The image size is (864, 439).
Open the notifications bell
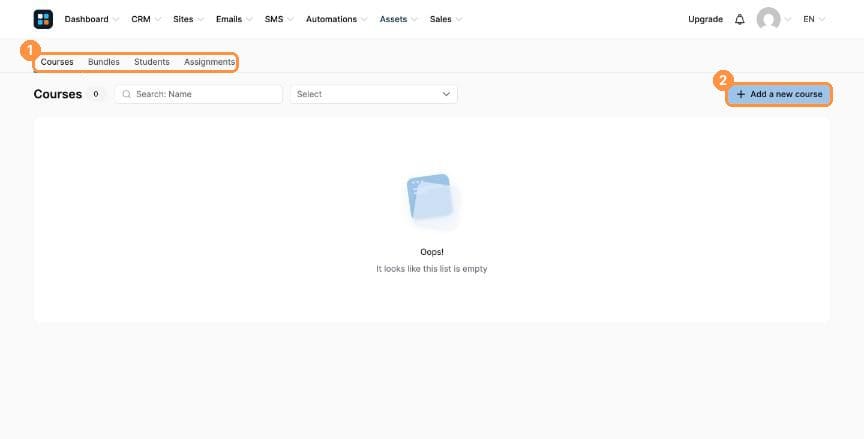point(739,19)
